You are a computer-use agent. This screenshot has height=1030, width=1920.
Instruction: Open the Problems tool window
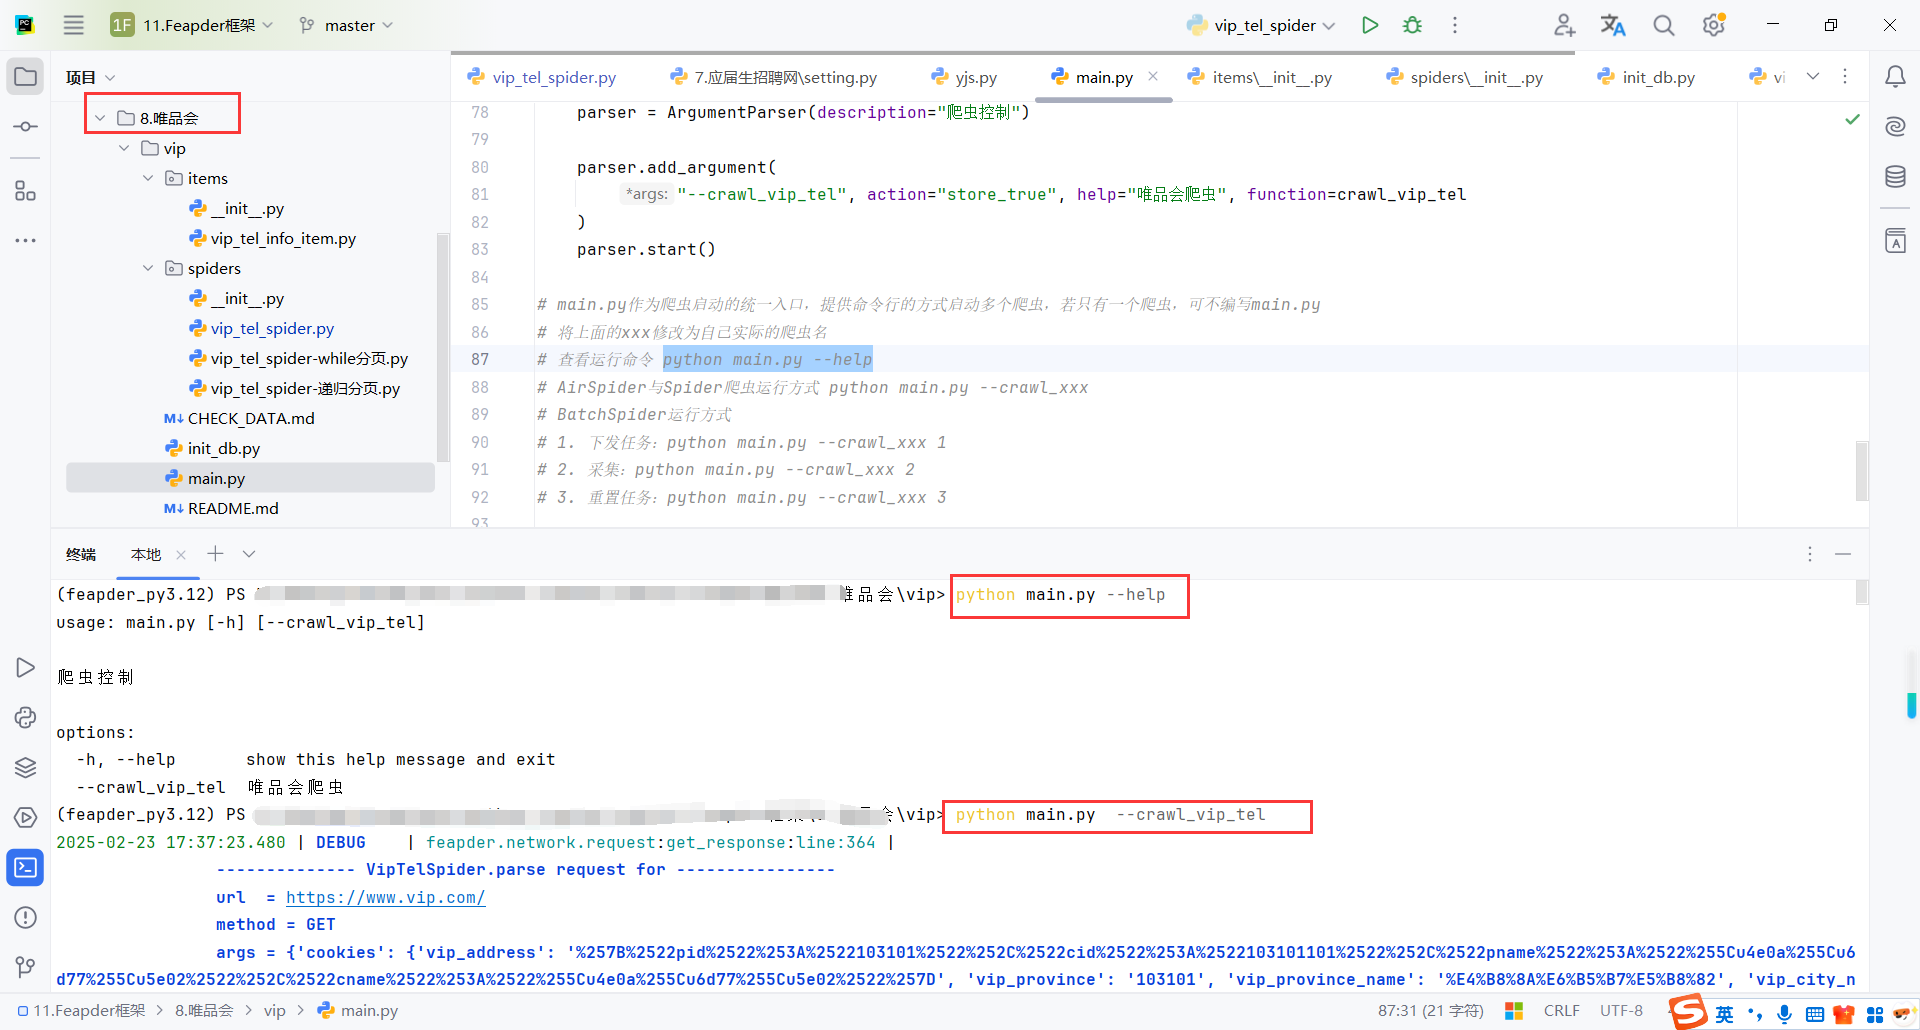pos(25,917)
